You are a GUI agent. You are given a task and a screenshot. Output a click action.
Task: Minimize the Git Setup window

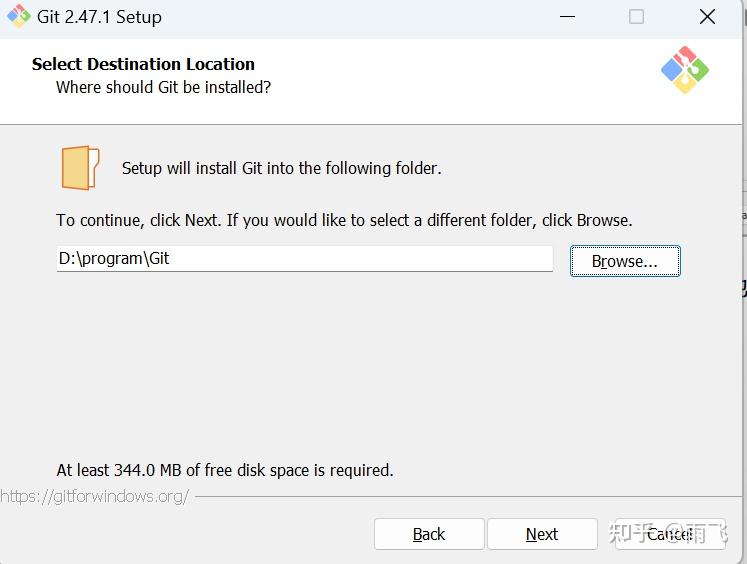[568, 17]
